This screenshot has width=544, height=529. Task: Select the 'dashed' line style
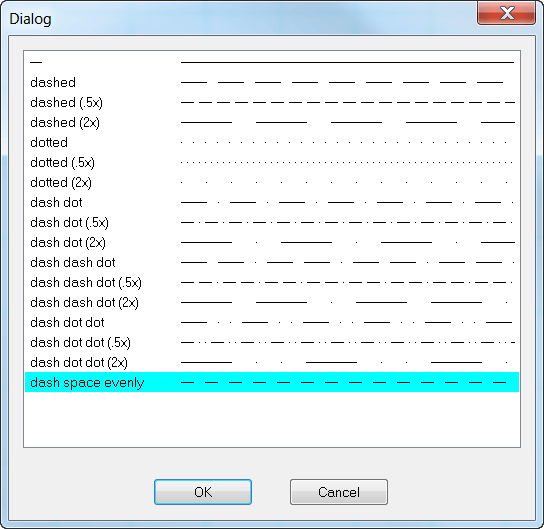pos(272,83)
